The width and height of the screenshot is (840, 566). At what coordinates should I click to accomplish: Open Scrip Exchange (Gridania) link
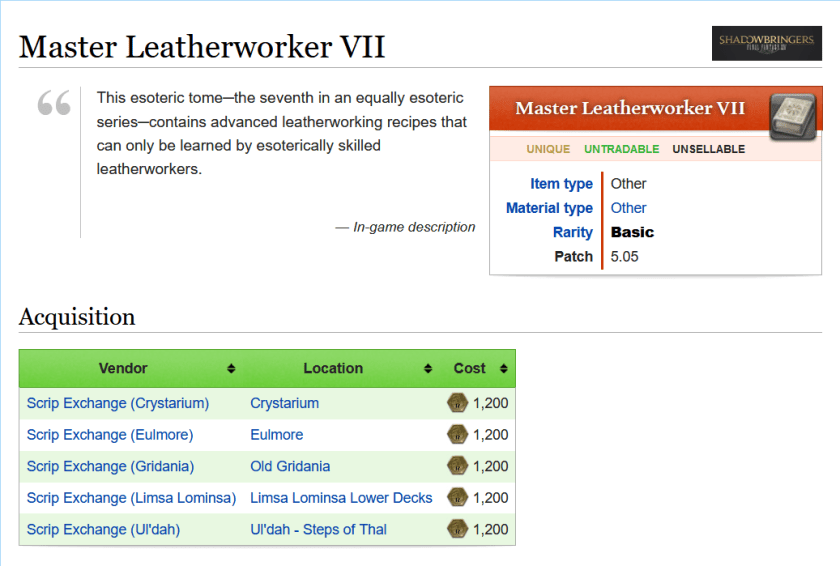click(x=110, y=466)
